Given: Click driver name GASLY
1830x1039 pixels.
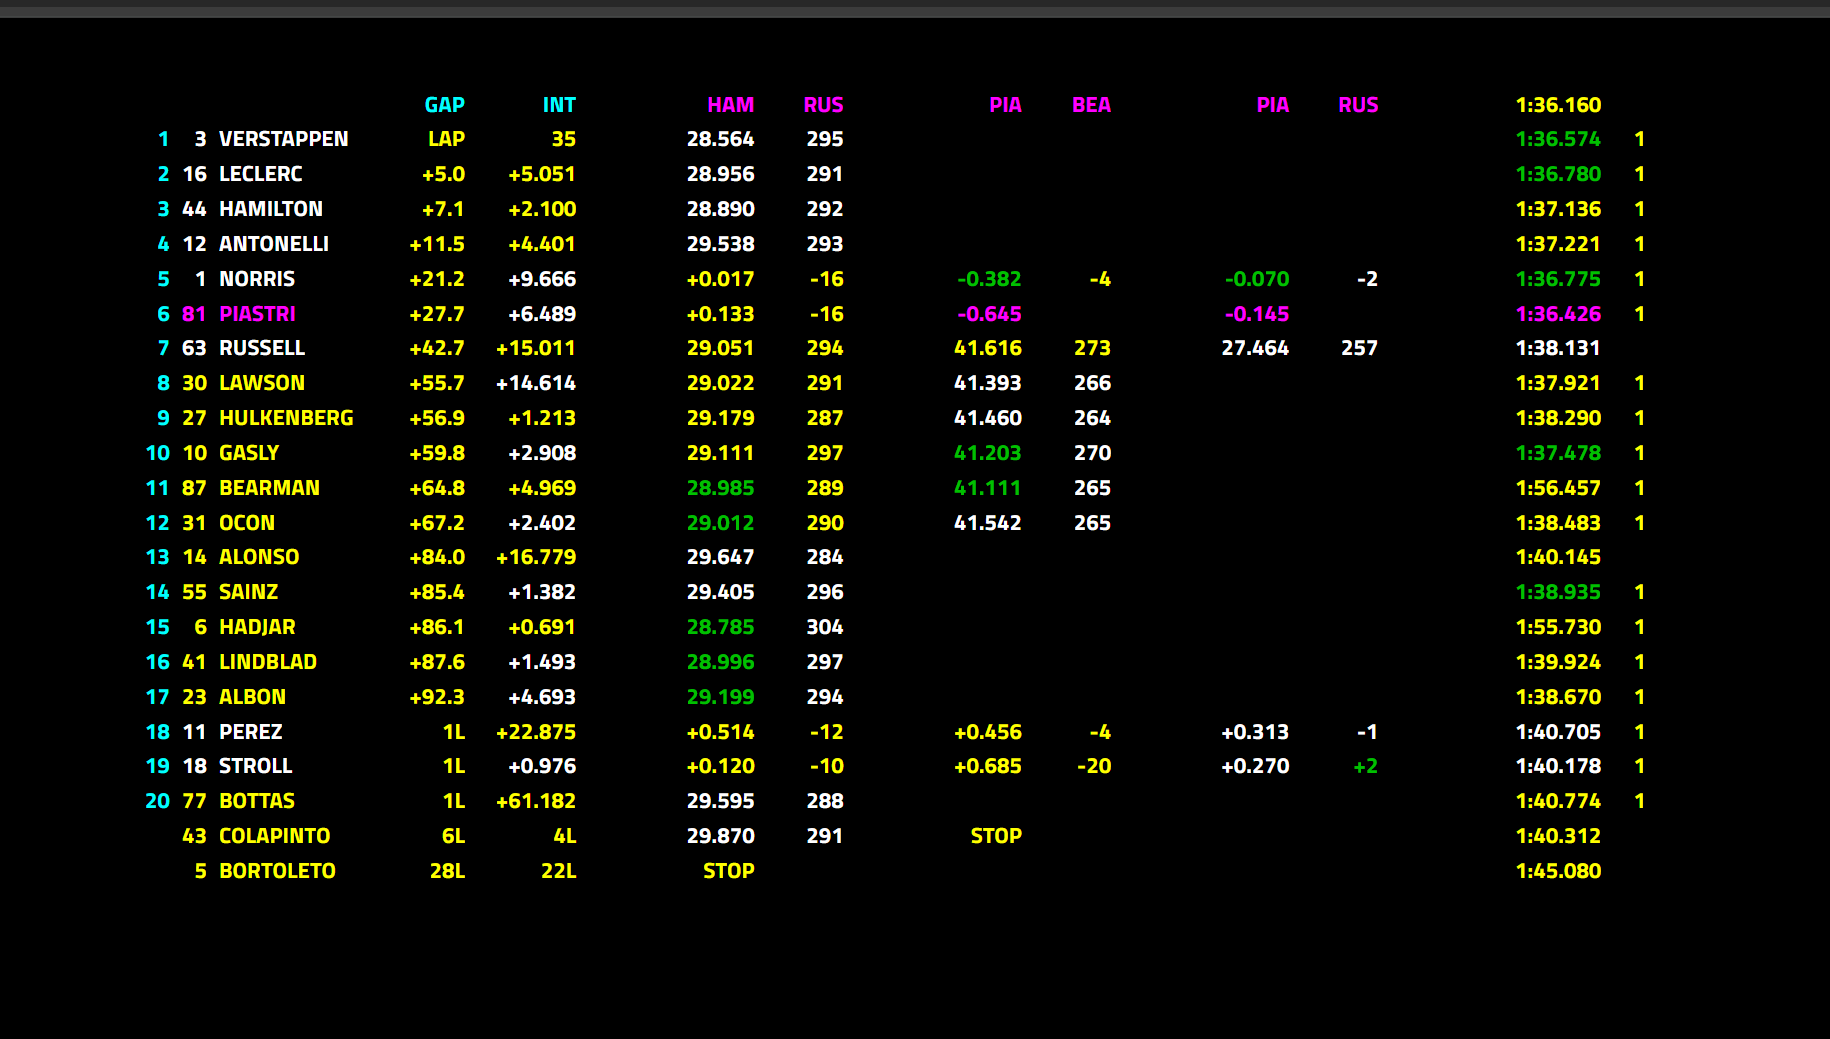Looking at the screenshot, I should click(x=249, y=453).
